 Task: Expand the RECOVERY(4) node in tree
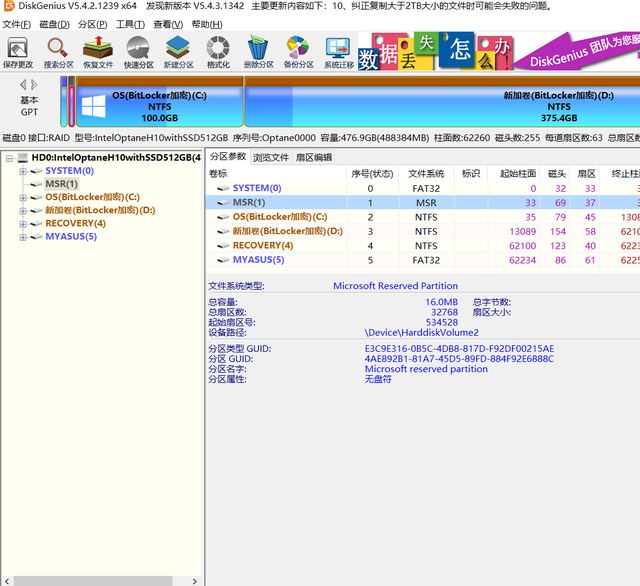pos(23,224)
